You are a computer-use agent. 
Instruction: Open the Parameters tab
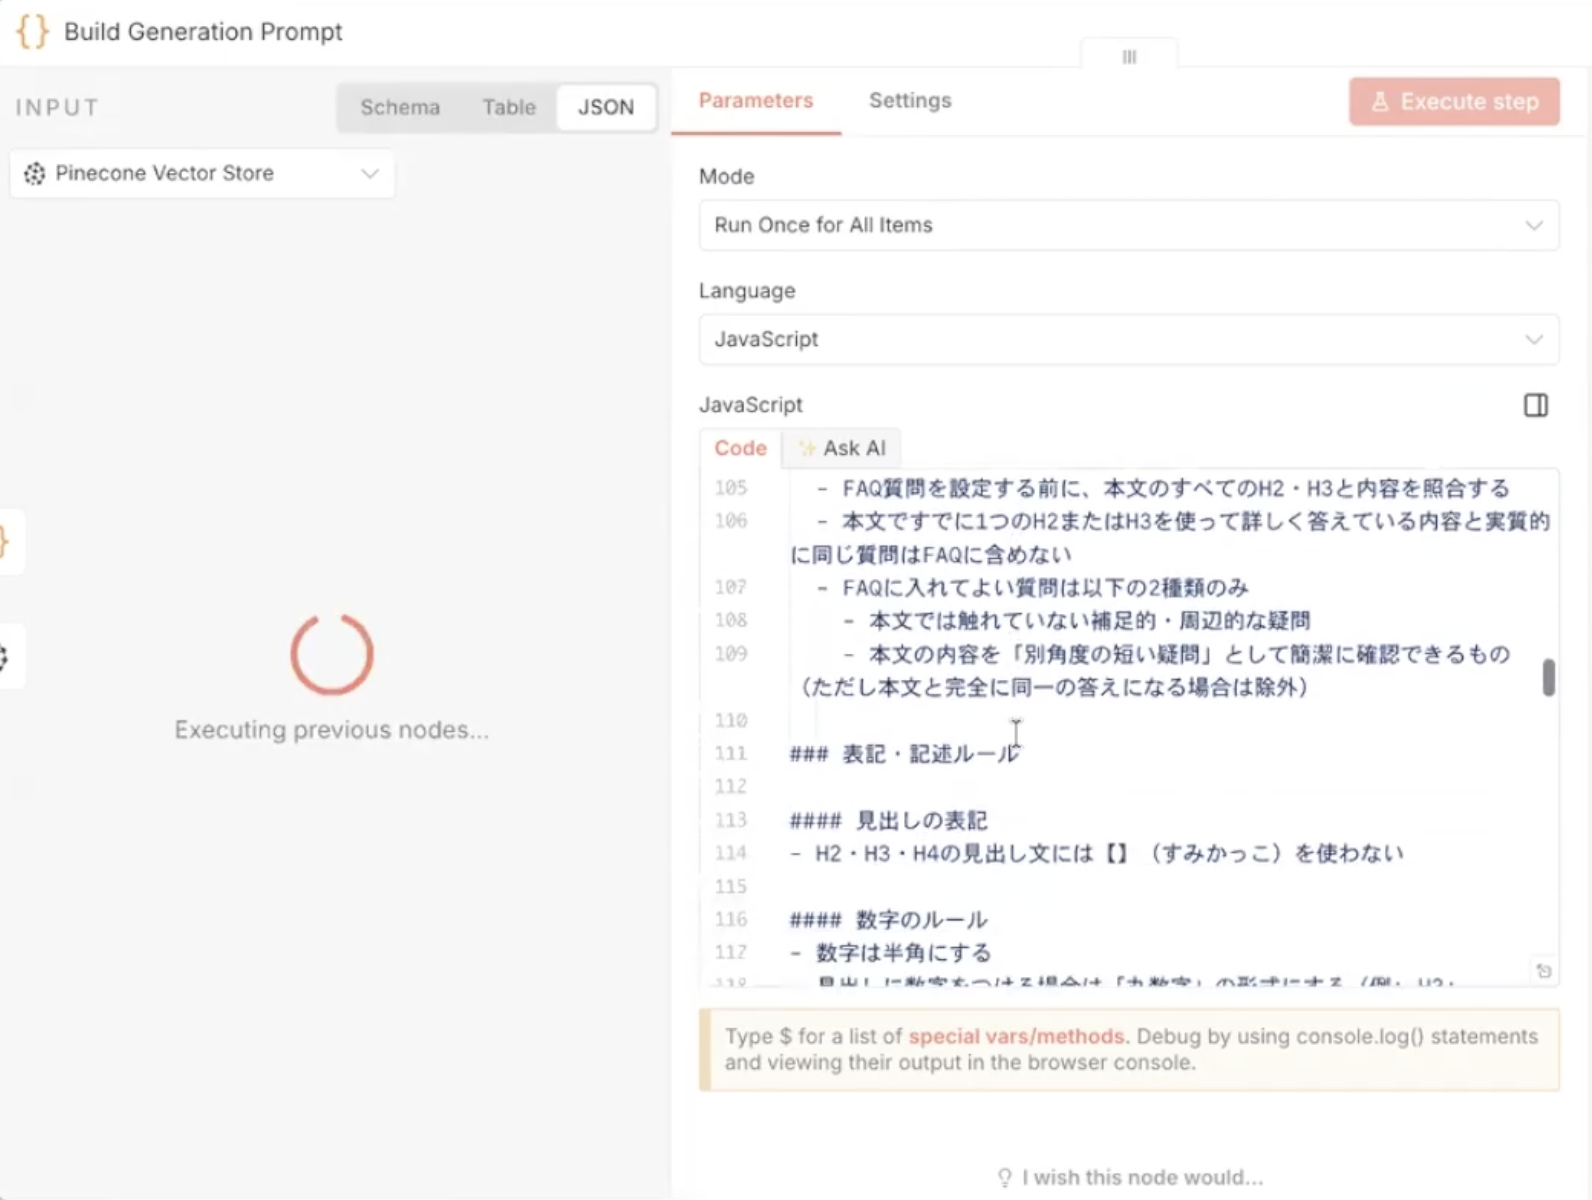point(756,101)
